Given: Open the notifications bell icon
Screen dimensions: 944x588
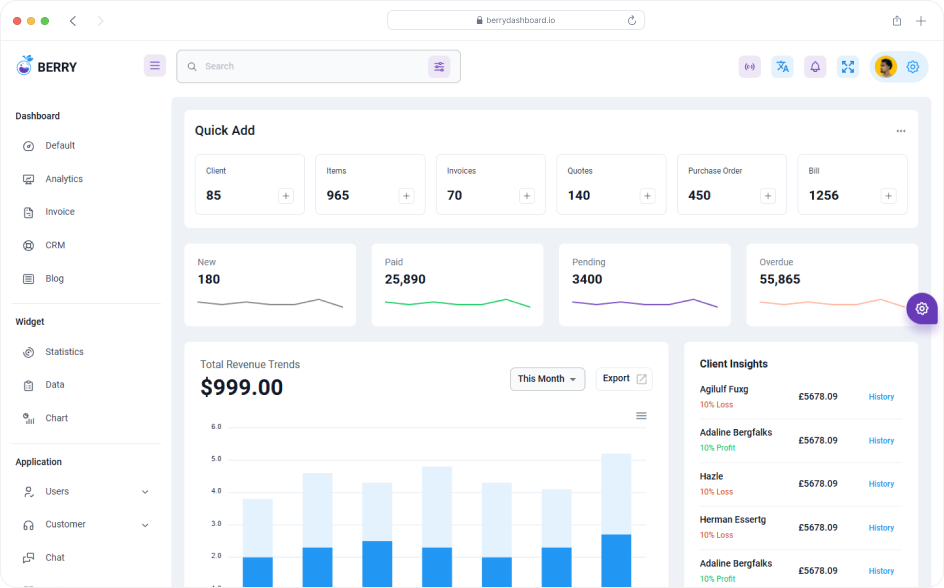Looking at the screenshot, I should (x=815, y=66).
